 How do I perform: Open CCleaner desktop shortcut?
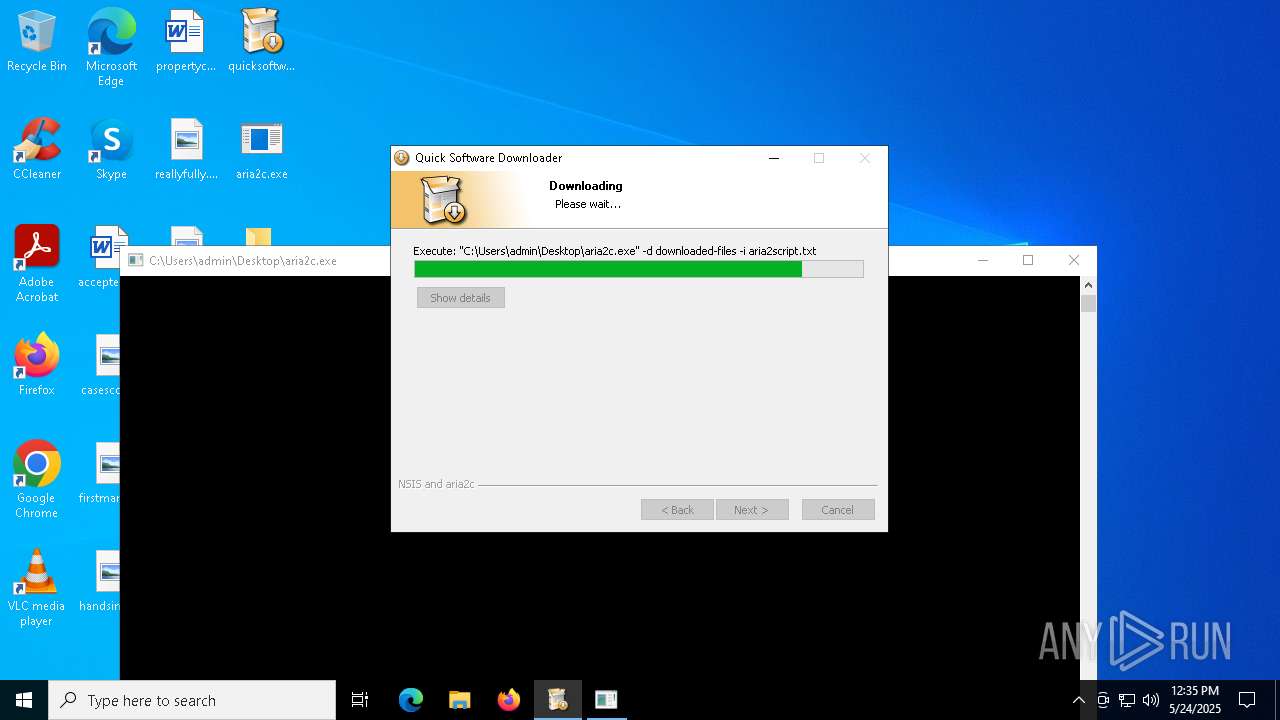37,149
